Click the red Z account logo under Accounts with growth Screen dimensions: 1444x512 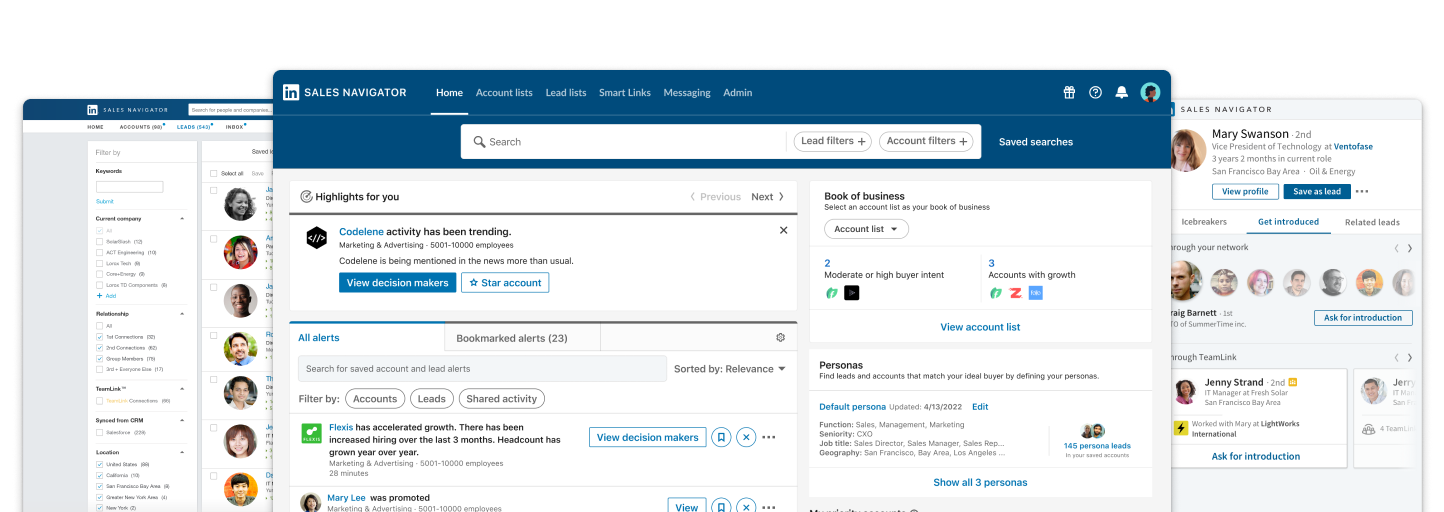1015,293
